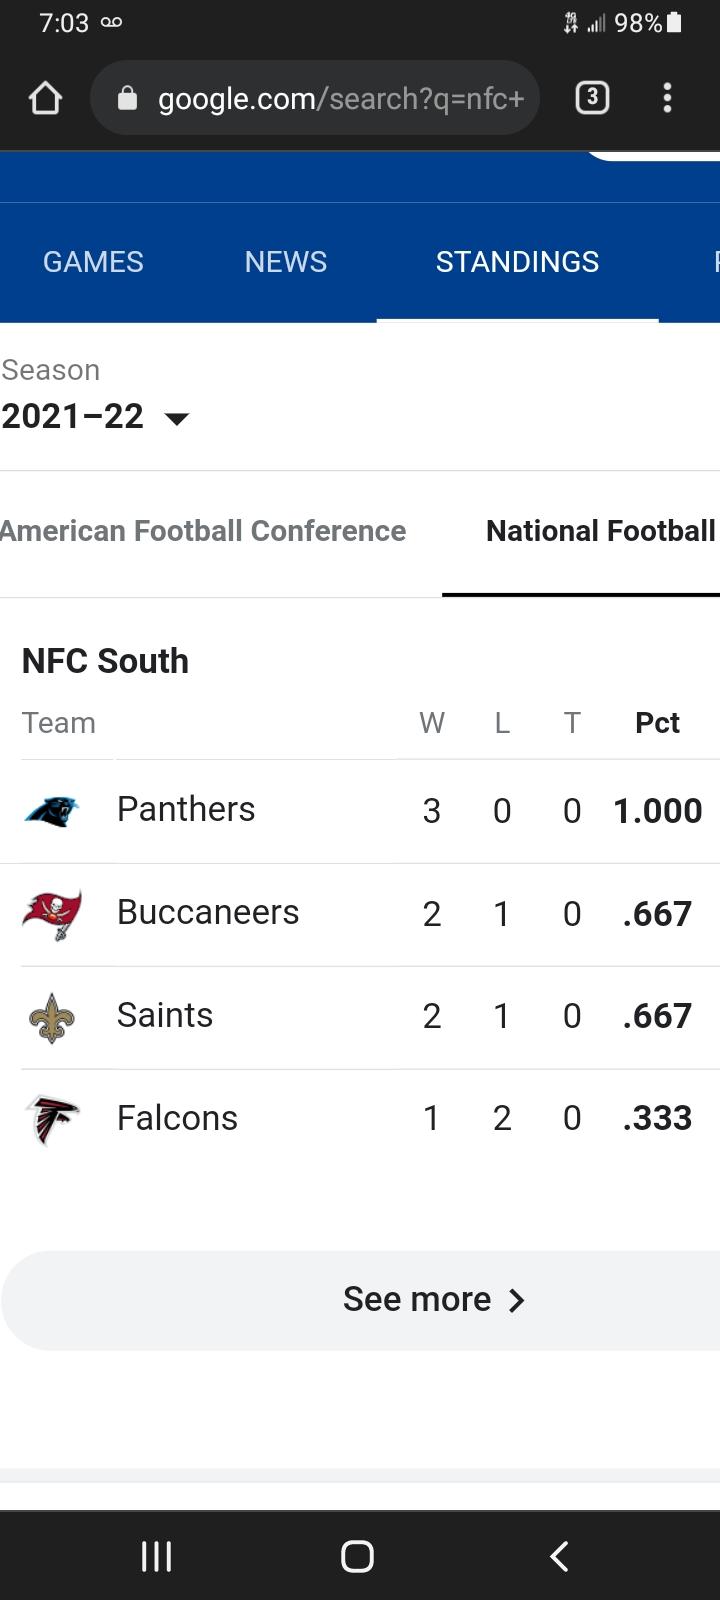
Task: Tap Android back navigation arrow
Action: 560,1556
